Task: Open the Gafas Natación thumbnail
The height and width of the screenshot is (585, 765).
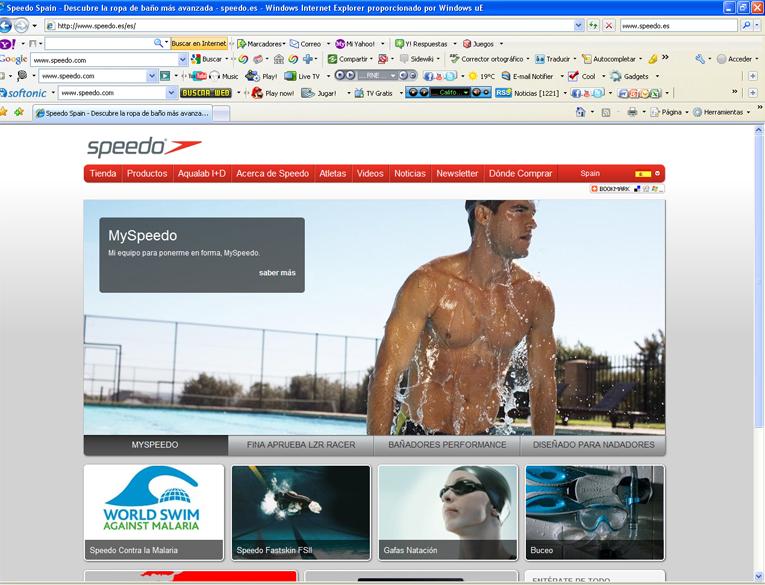Action: pyautogui.click(x=448, y=512)
